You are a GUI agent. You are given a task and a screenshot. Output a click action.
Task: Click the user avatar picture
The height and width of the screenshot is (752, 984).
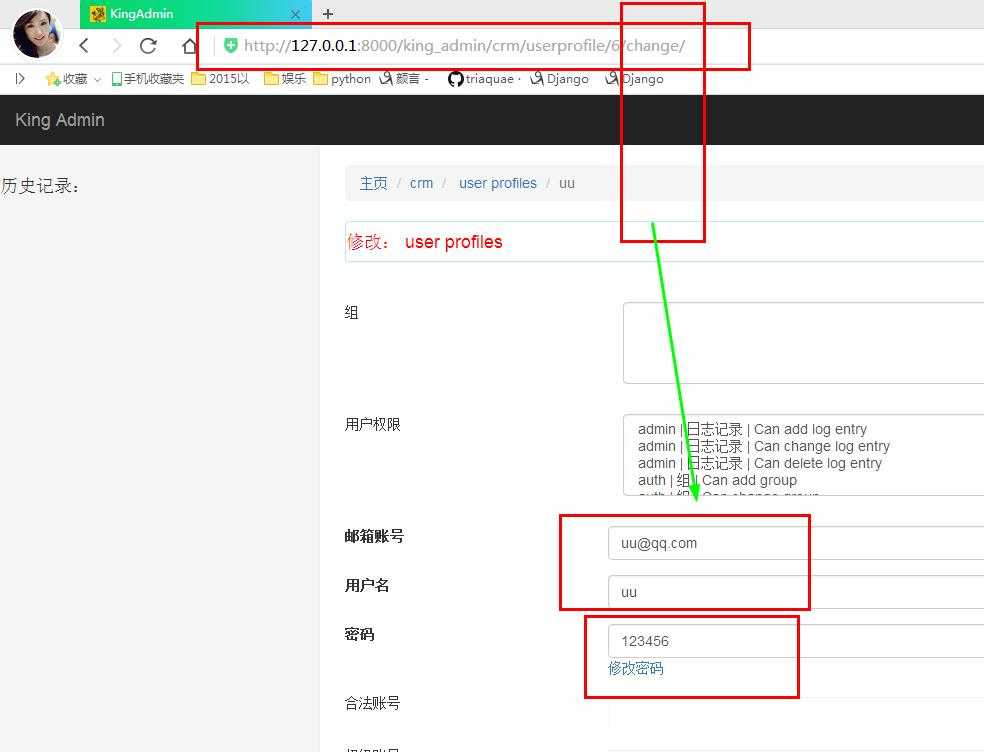tap(36, 33)
